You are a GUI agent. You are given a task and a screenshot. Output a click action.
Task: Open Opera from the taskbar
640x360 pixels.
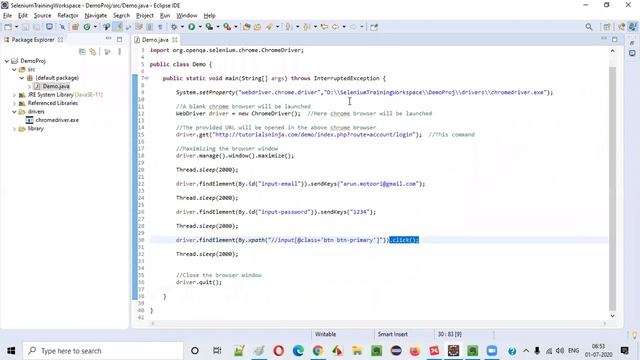[x=278, y=351]
